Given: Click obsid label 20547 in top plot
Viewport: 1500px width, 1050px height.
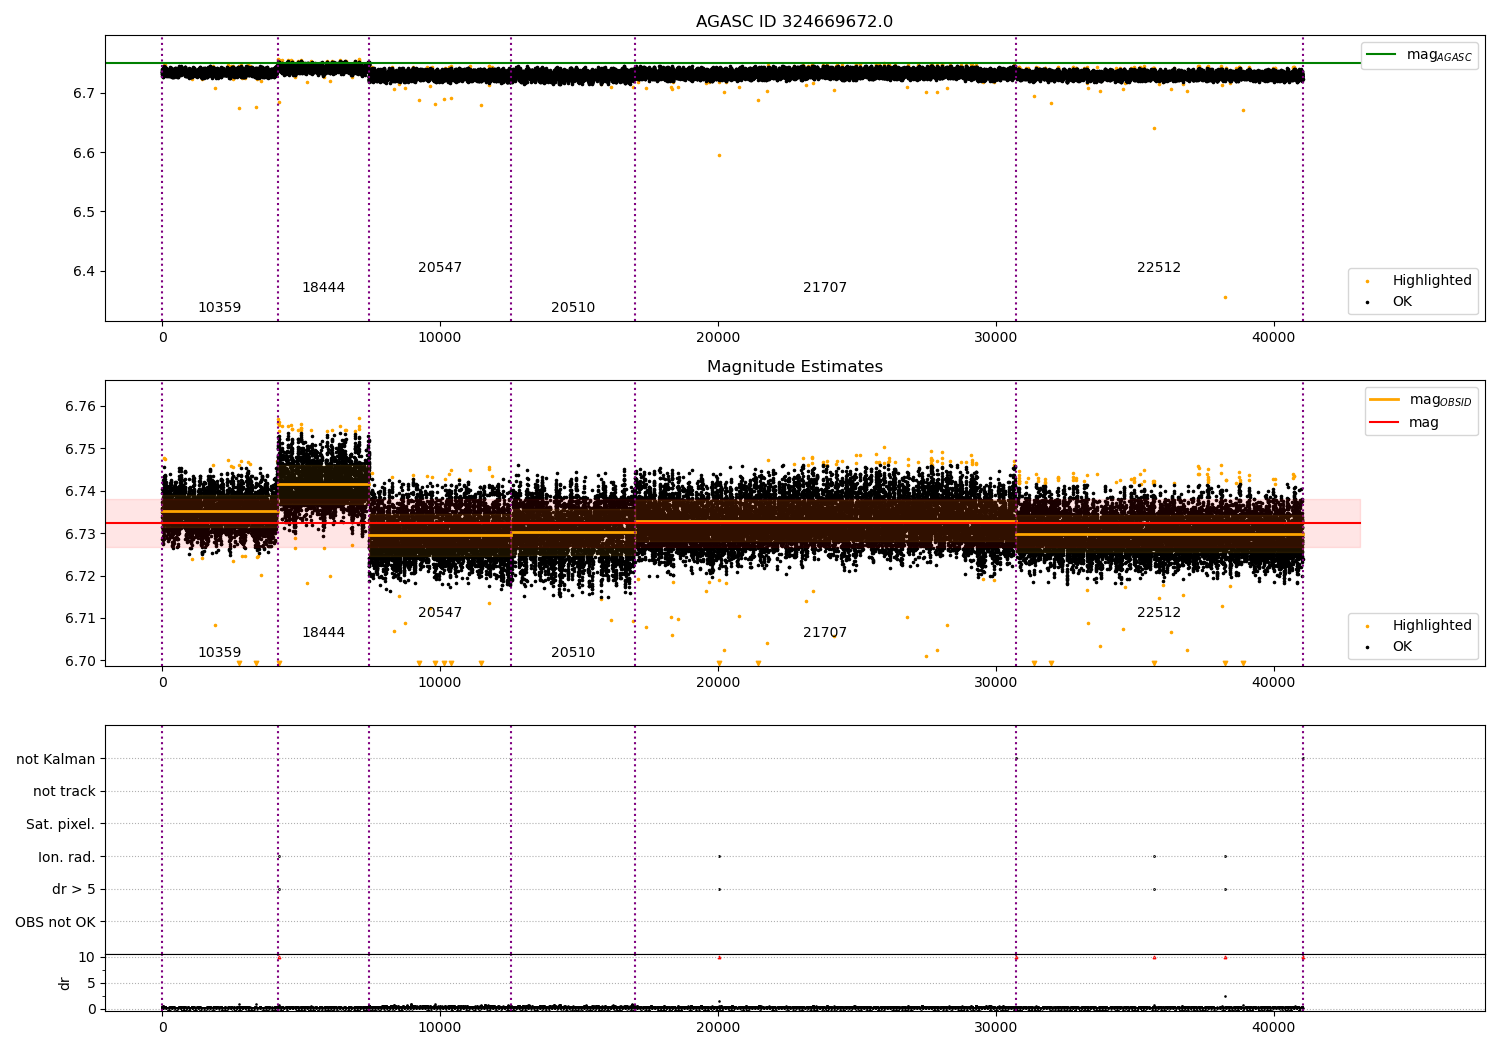Looking at the screenshot, I should pos(440,268).
